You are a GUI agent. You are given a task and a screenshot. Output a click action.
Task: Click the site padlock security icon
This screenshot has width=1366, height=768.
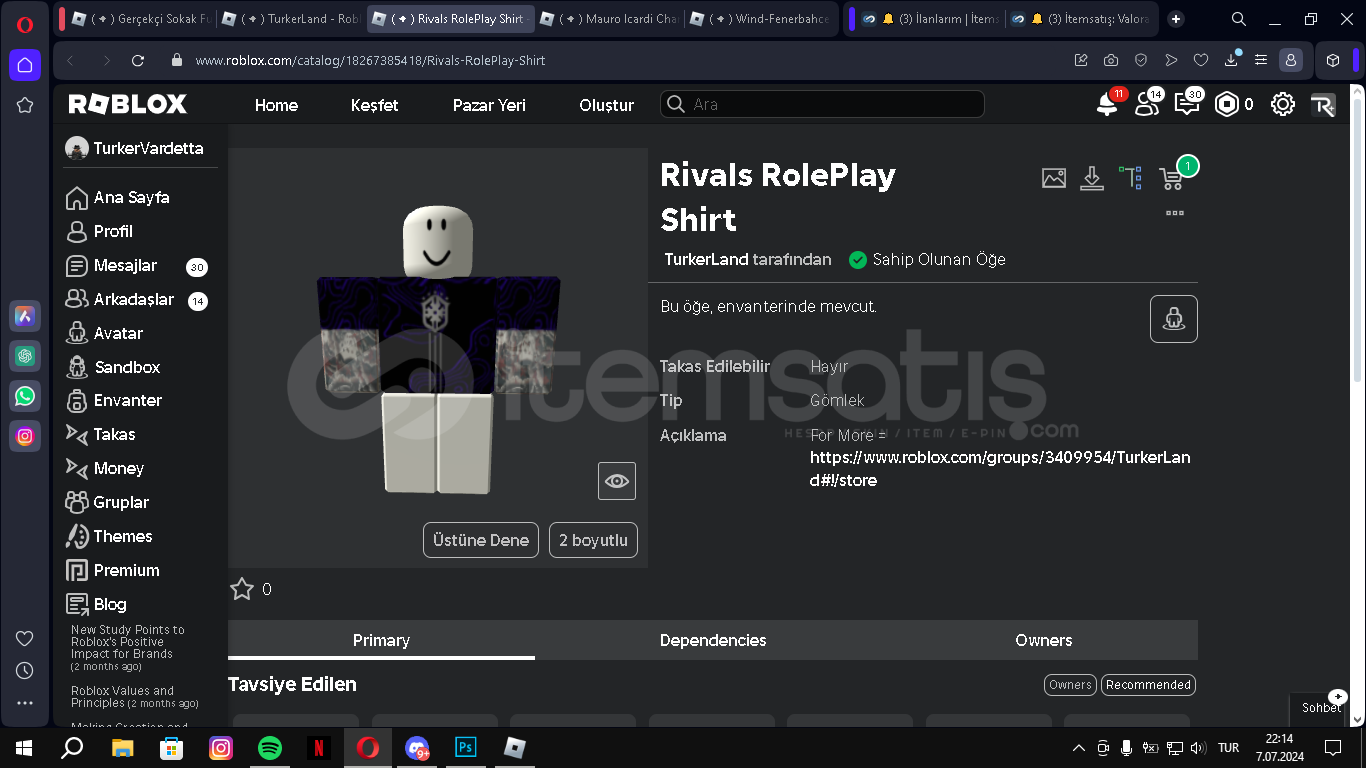[x=177, y=60]
